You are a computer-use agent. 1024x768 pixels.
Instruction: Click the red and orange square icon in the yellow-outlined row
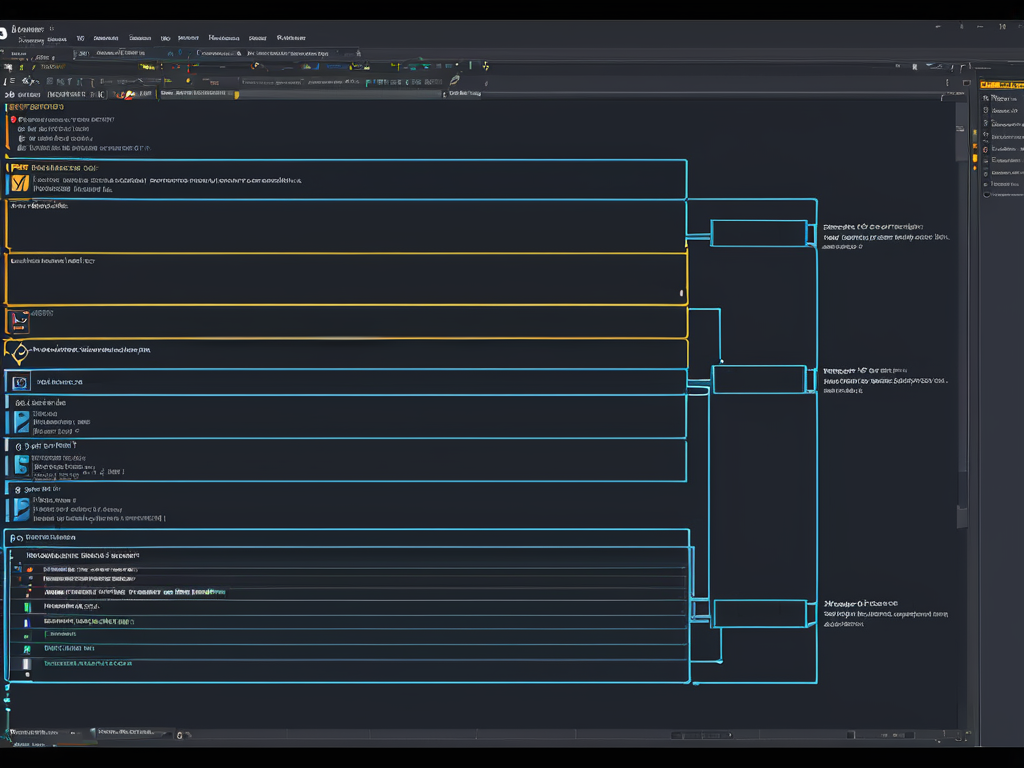coord(19,322)
